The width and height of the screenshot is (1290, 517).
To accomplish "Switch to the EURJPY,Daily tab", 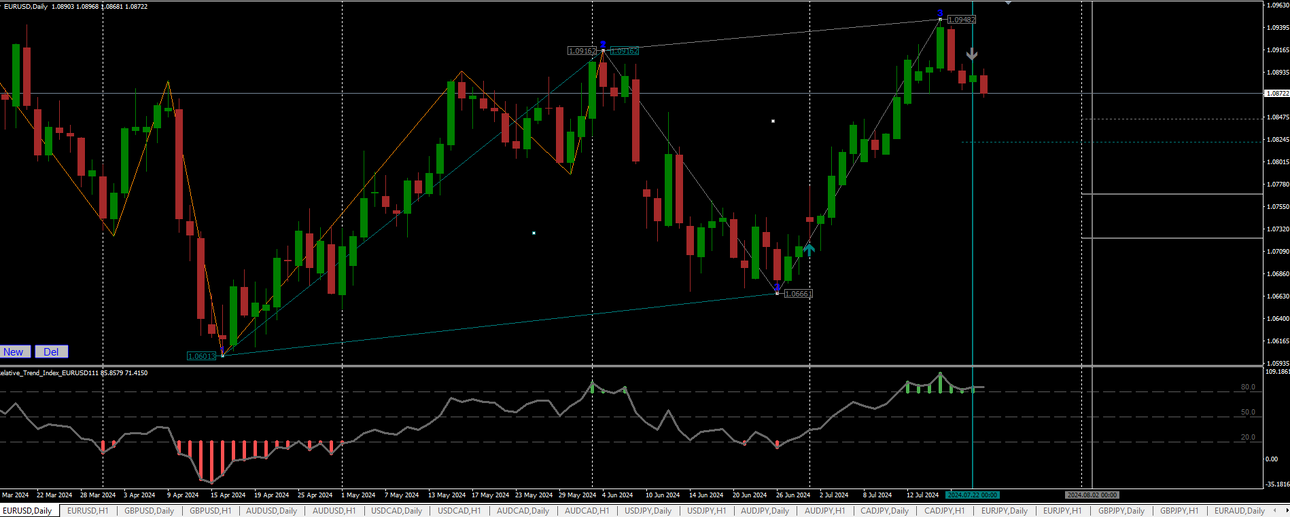I will [x=1004, y=511].
